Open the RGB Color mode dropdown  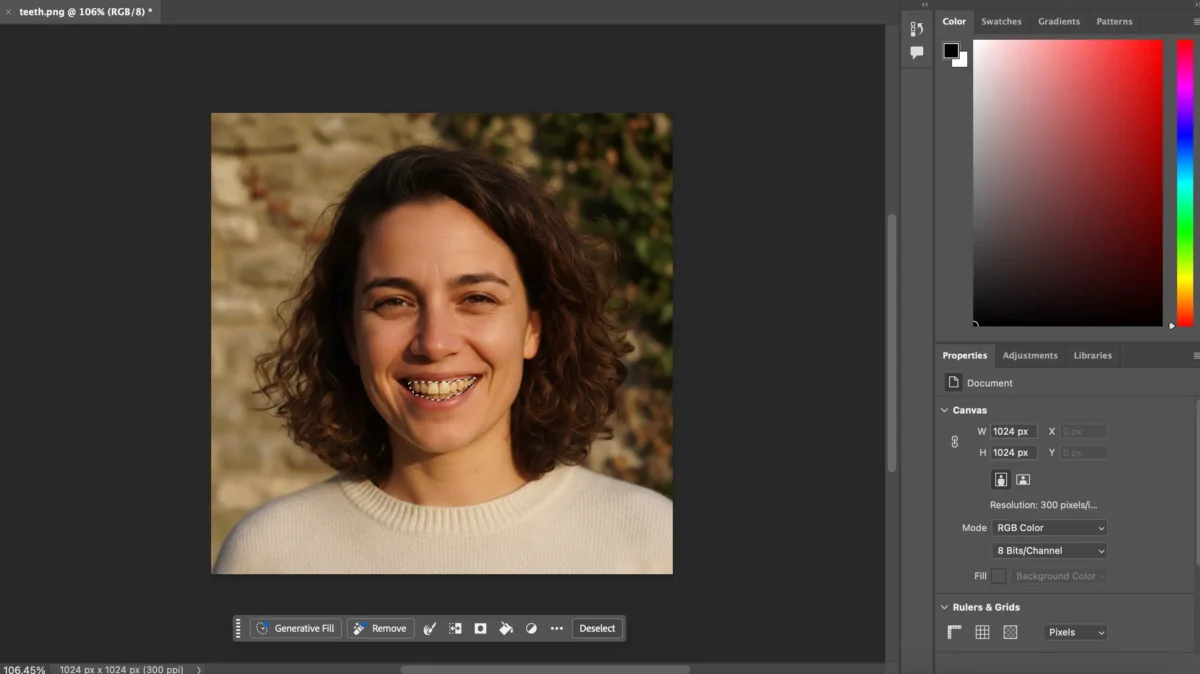coord(1049,527)
